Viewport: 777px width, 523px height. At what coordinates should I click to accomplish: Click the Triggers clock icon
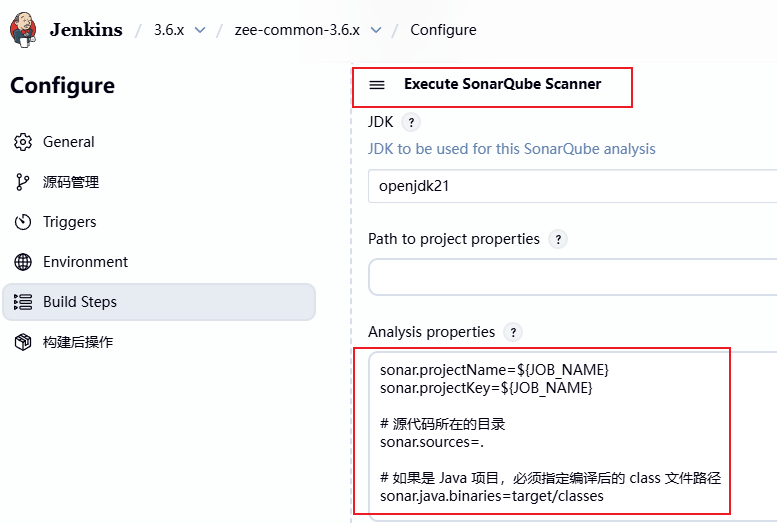[23, 222]
